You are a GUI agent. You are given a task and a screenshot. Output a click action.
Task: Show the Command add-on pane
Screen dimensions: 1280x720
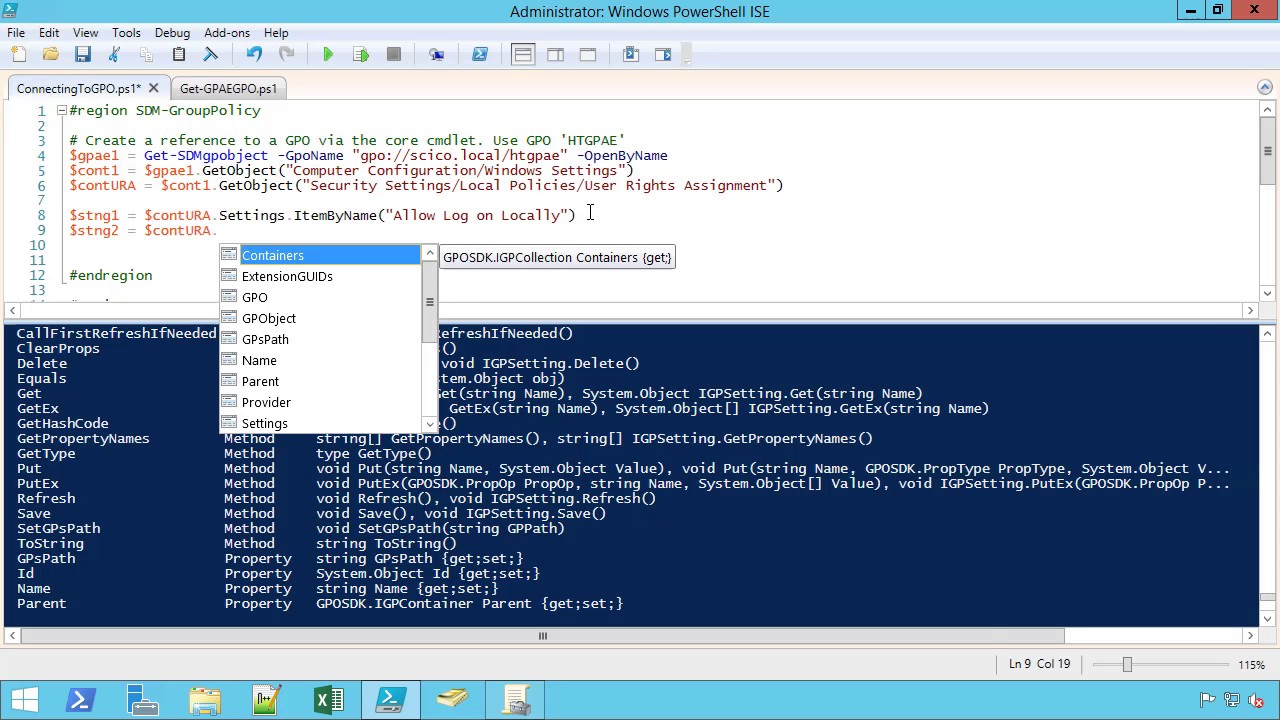pos(663,54)
